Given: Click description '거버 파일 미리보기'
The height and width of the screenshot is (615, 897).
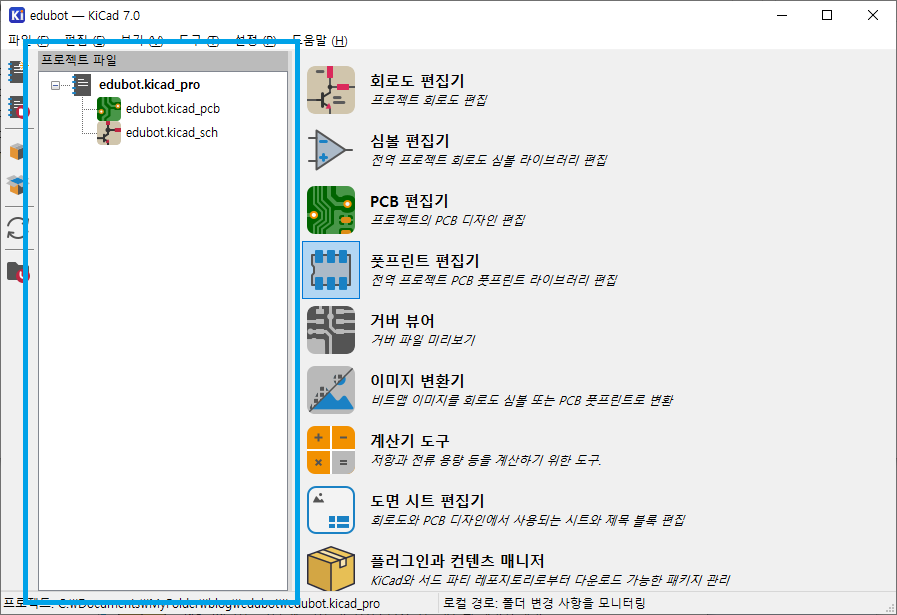Looking at the screenshot, I should (423, 340).
